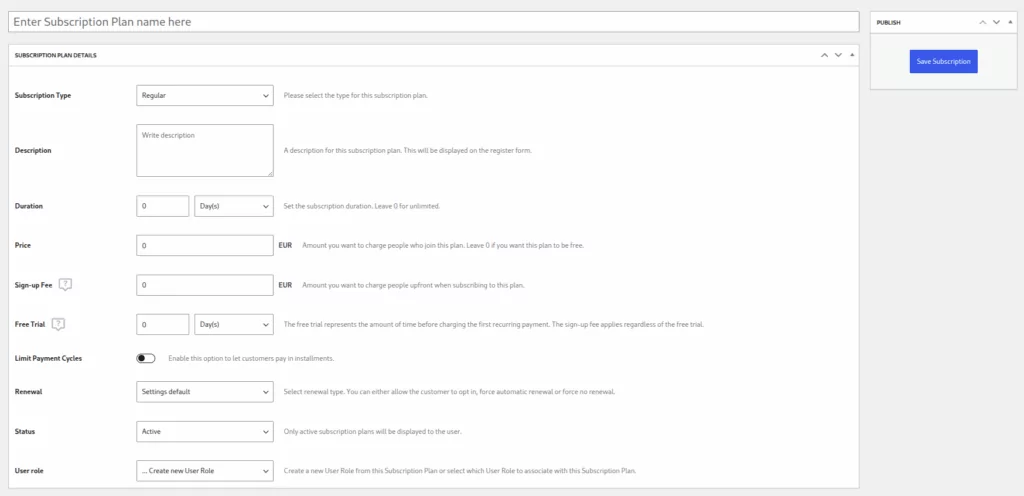Click the EUR label beside Price
This screenshot has width=1024, height=496.
(285, 245)
